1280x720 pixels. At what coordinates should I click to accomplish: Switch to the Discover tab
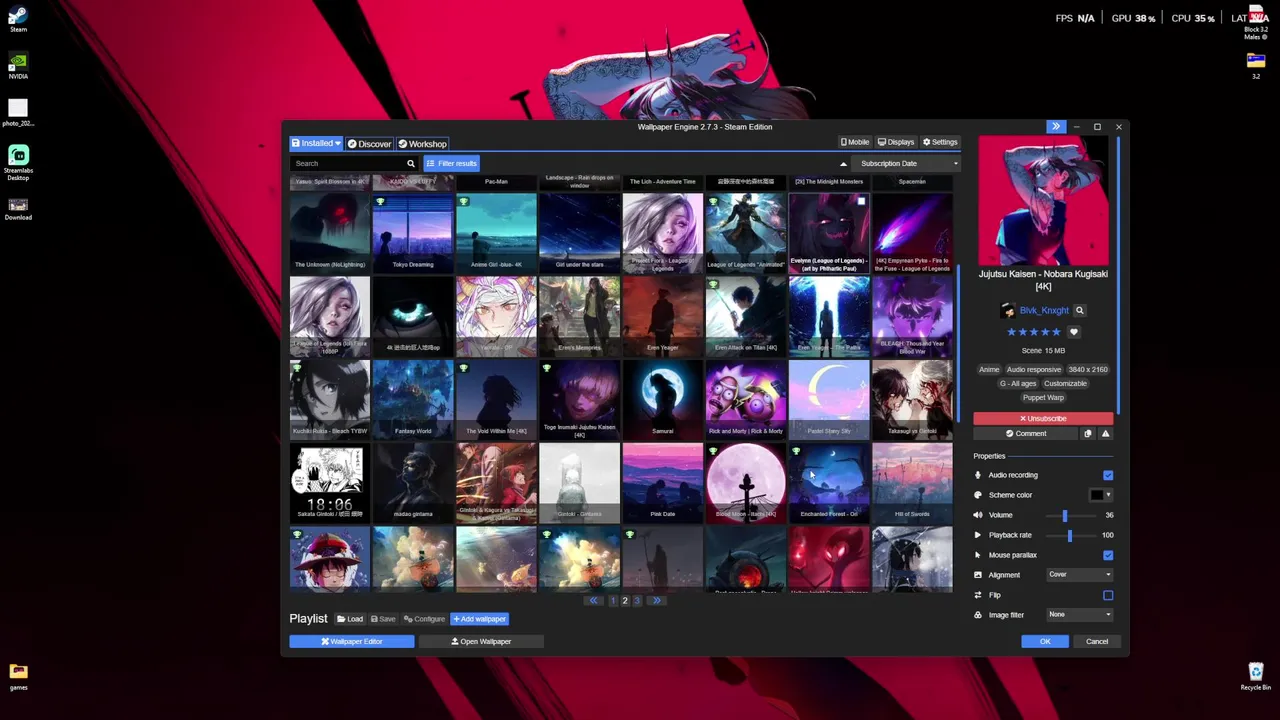pyautogui.click(x=369, y=144)
